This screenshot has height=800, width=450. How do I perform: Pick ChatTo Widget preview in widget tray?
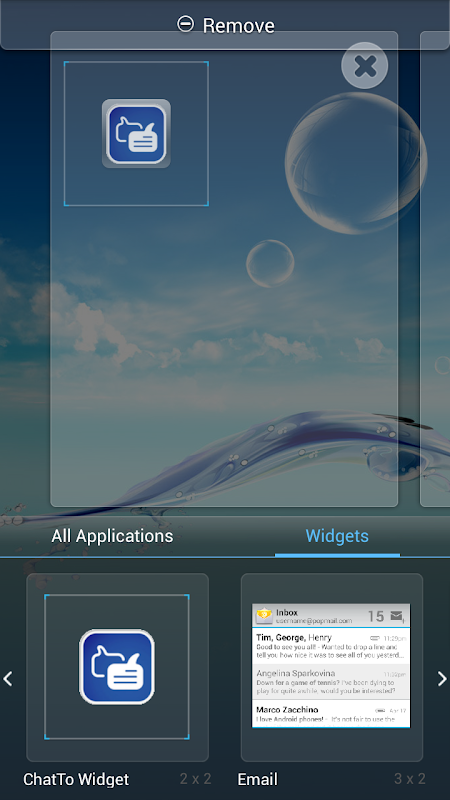[x=117, y=667]
